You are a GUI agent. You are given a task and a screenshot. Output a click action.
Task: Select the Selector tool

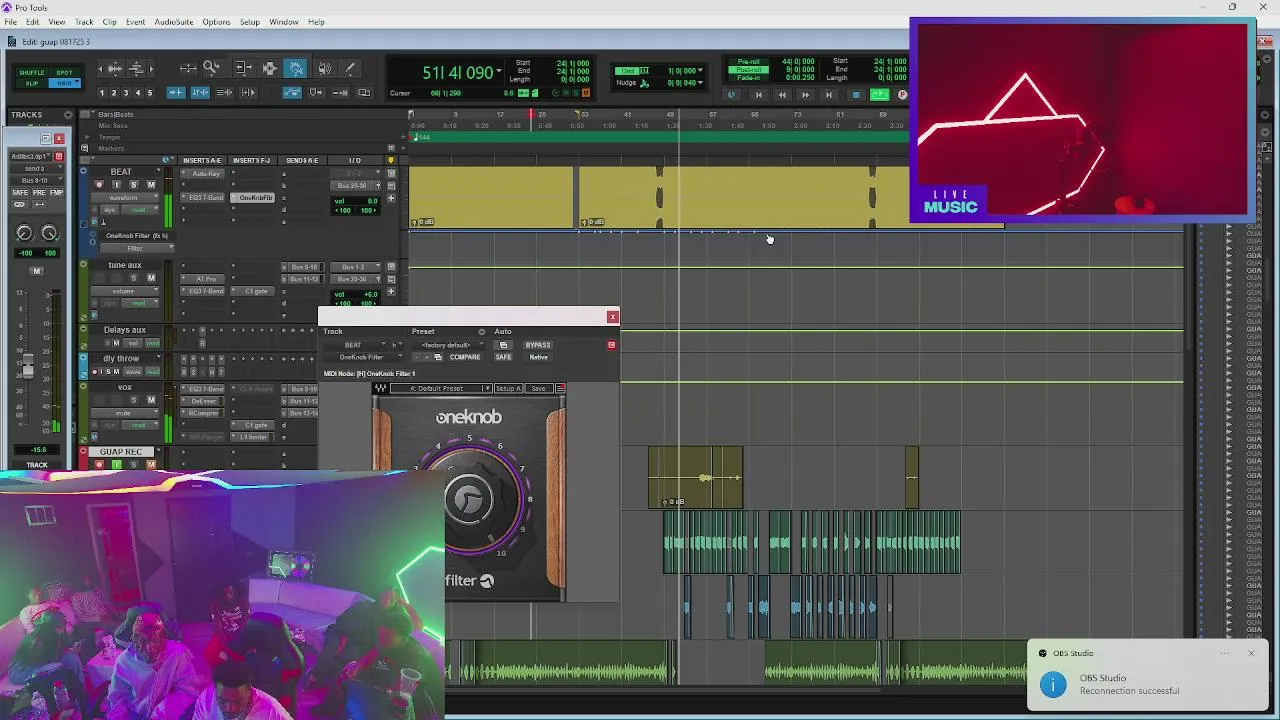click(269, 68)
